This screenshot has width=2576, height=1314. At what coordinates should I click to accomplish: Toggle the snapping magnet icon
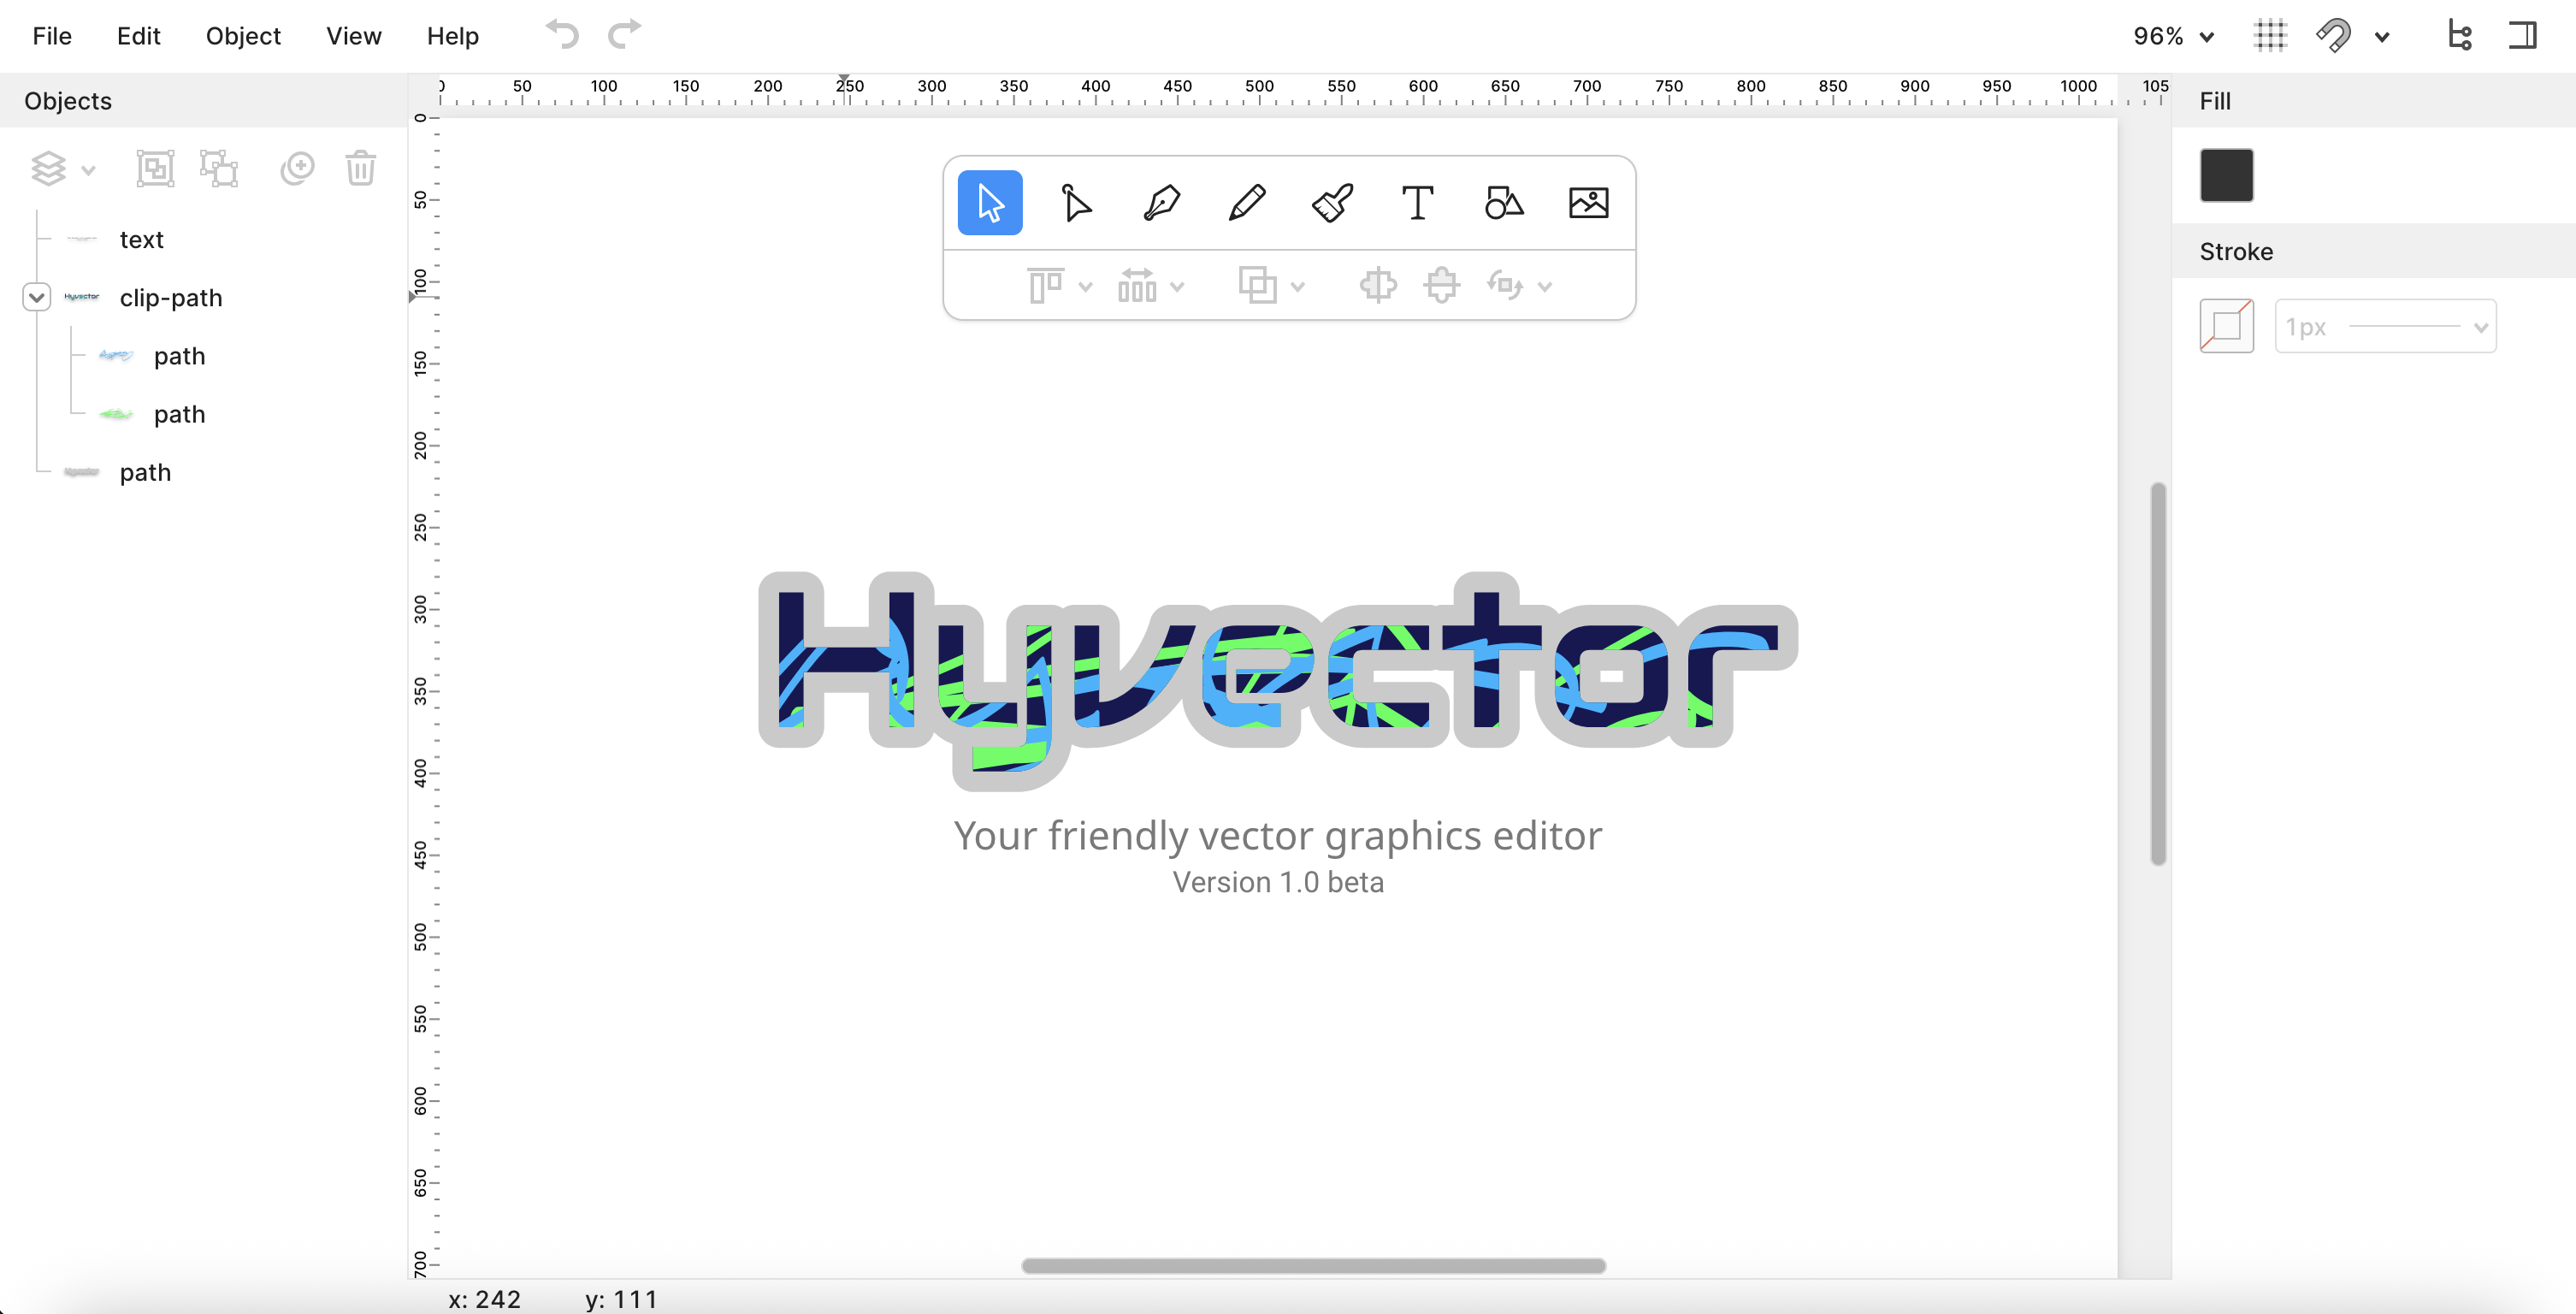click(2334, 36)
